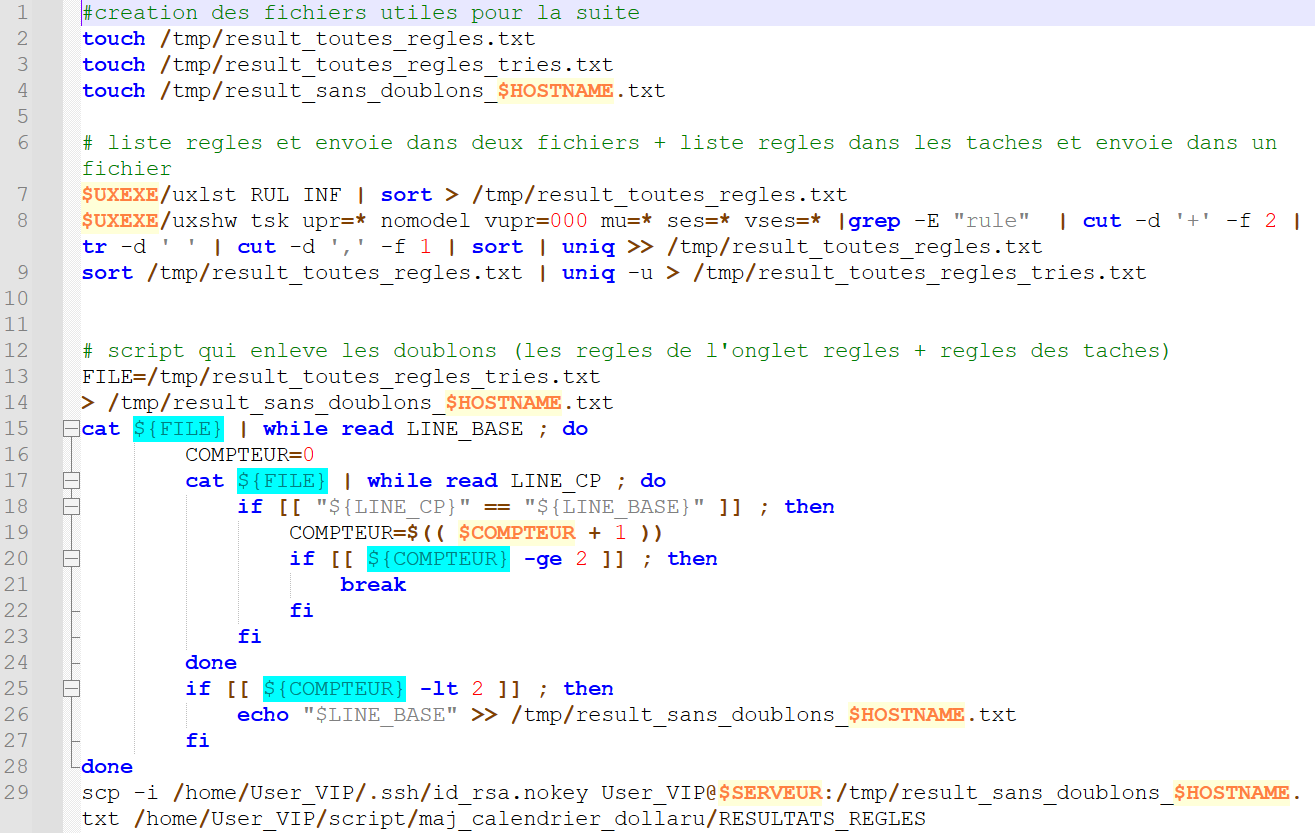Click 'RESULTATS_REGLES' at end of scp path
The height and width of the screenshot is (833, 1315).
coord(822,819)
